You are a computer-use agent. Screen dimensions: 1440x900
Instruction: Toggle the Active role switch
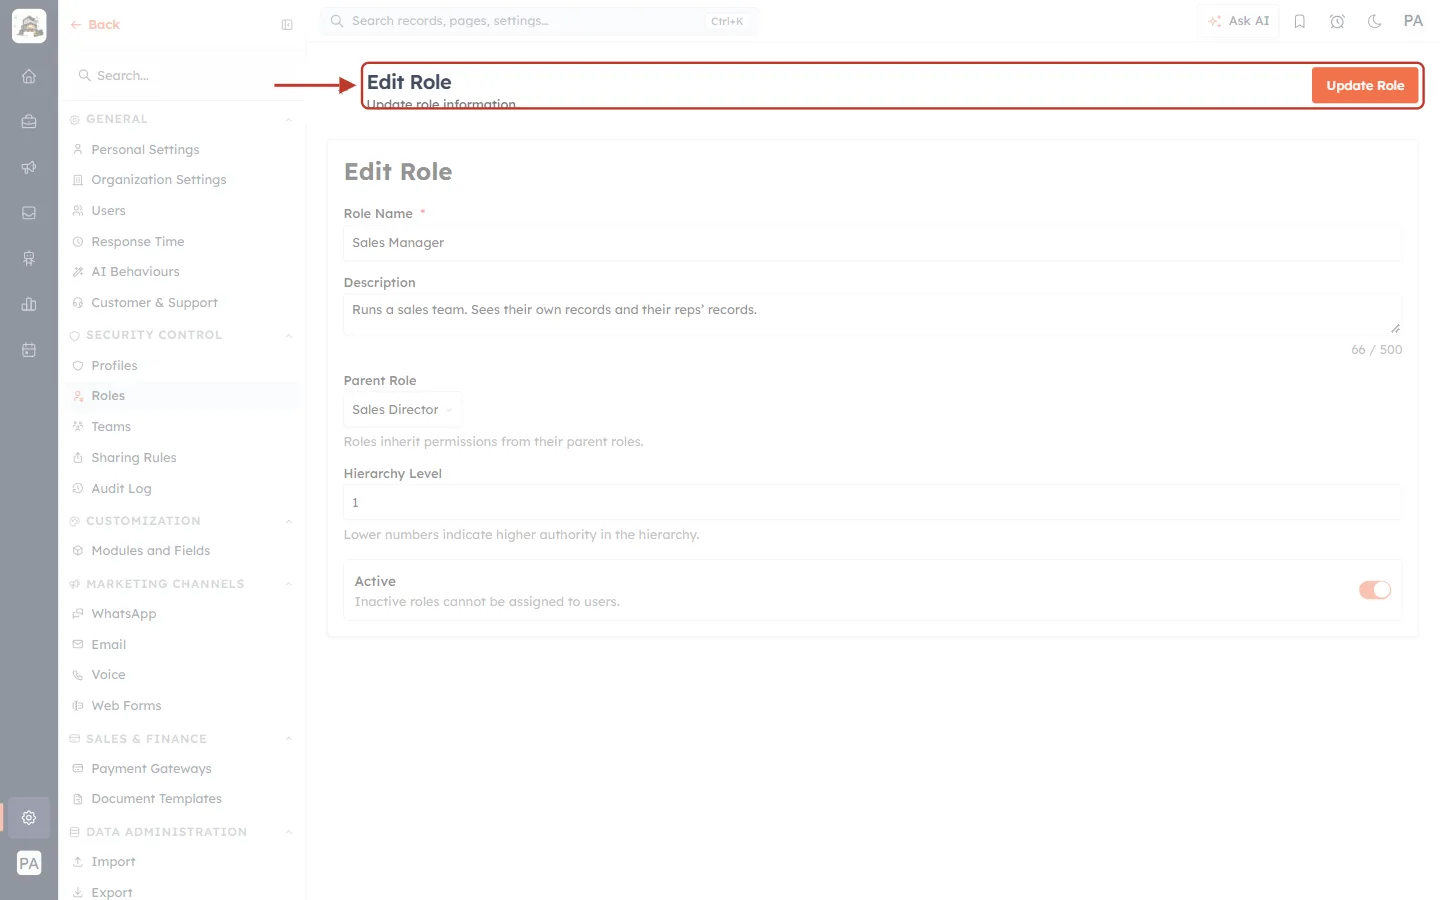[x=1375, y=590]
